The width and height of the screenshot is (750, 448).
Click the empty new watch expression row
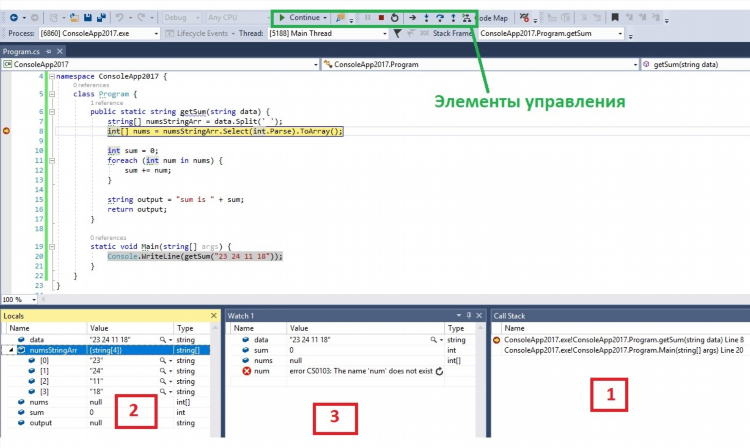point(354,381)
